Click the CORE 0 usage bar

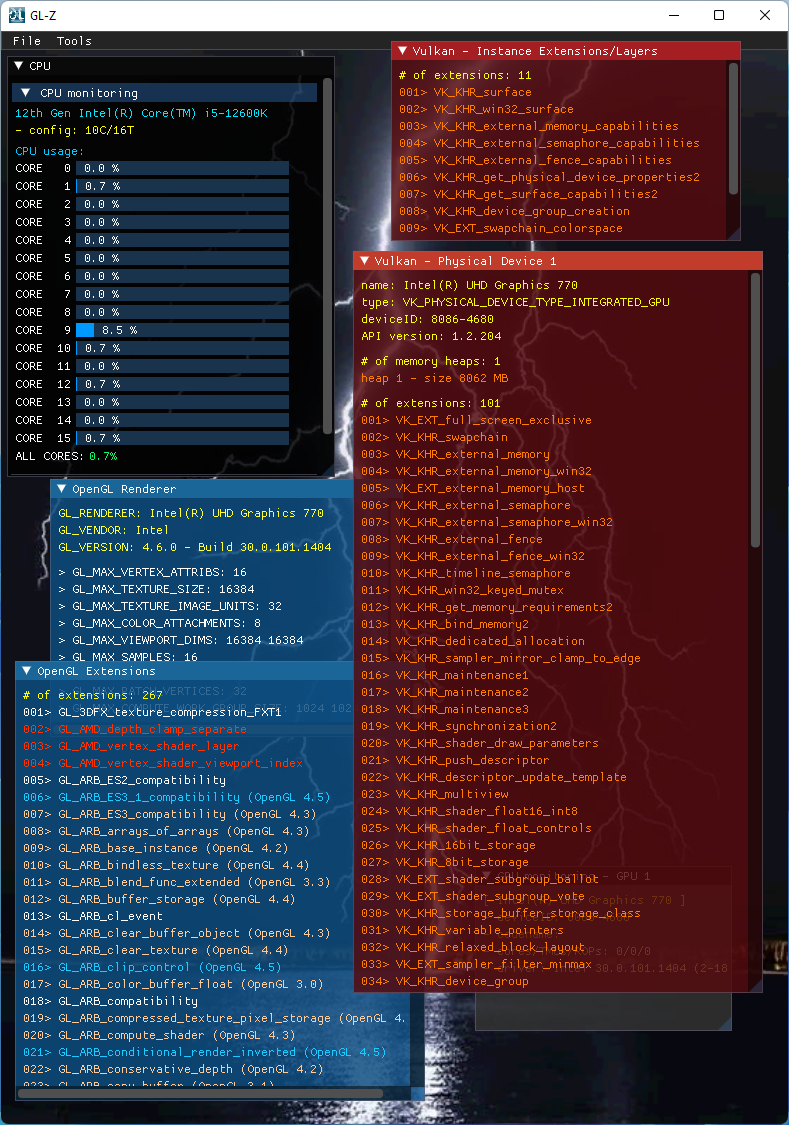(x=182, y=168)
